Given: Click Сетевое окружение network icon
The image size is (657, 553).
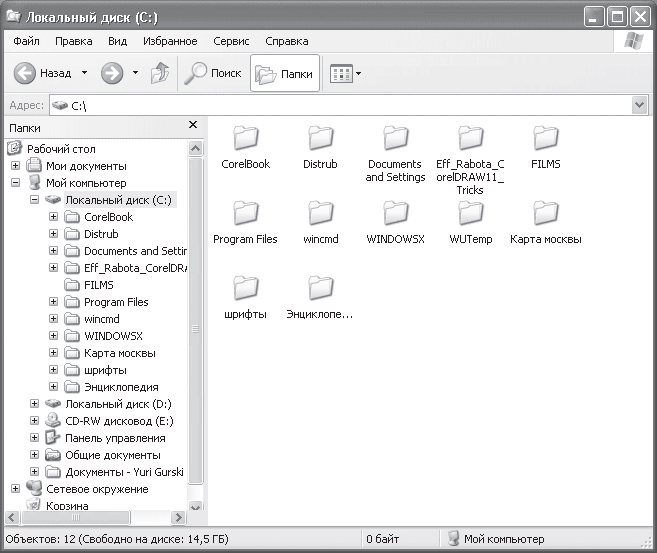Looking at the screenshot, I should click(x=34, y=488).
